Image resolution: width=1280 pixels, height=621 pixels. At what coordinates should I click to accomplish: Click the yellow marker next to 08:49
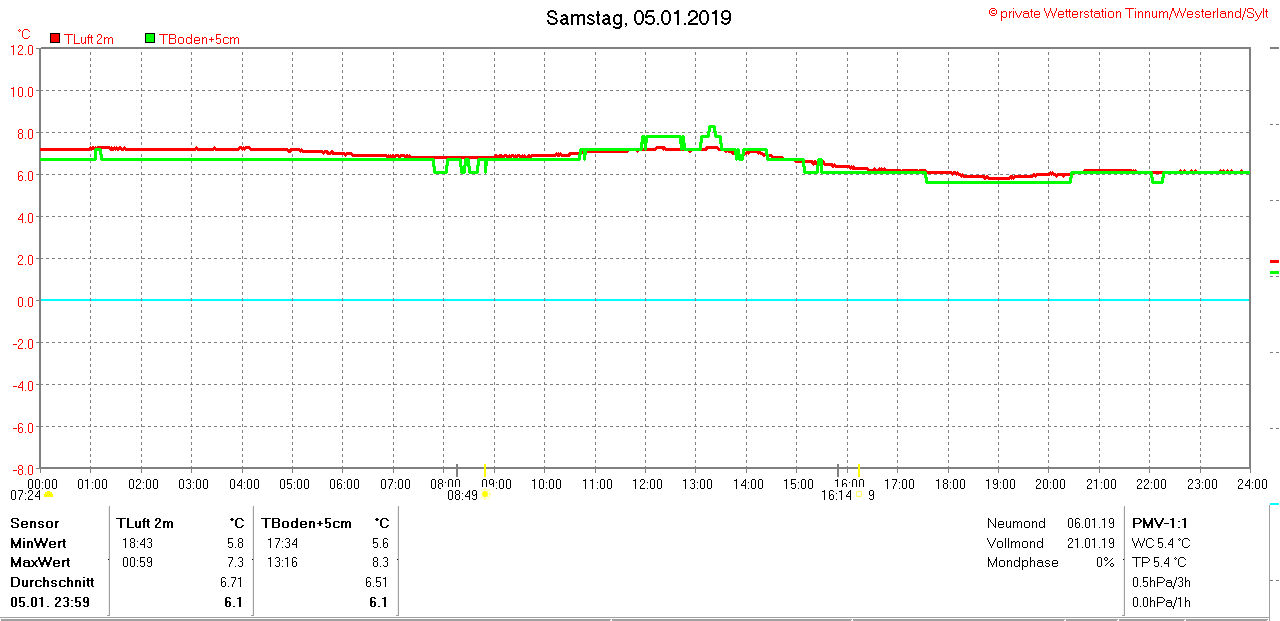pyautogui.click(x=485, y=494)
